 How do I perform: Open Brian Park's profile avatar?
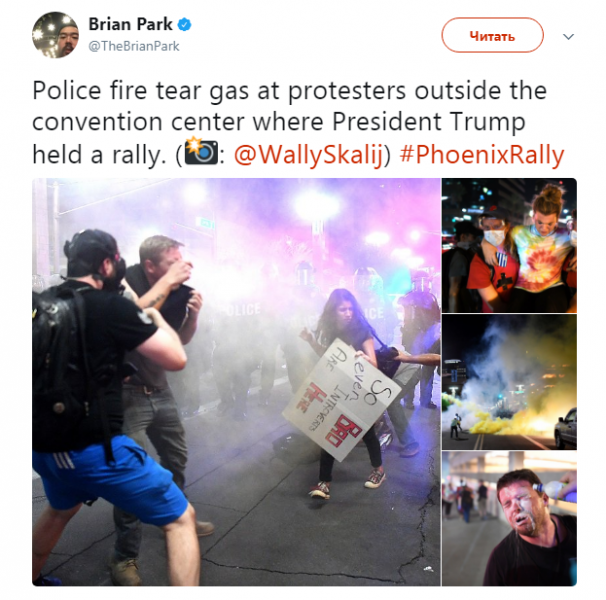(55, 35)
